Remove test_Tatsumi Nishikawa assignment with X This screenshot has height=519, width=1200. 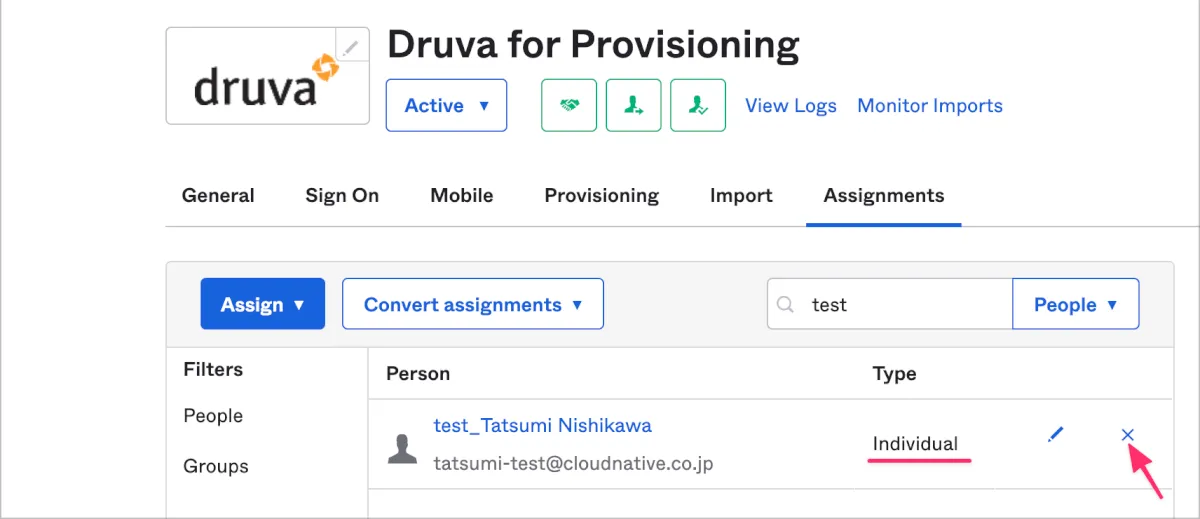click(1127, 435)
